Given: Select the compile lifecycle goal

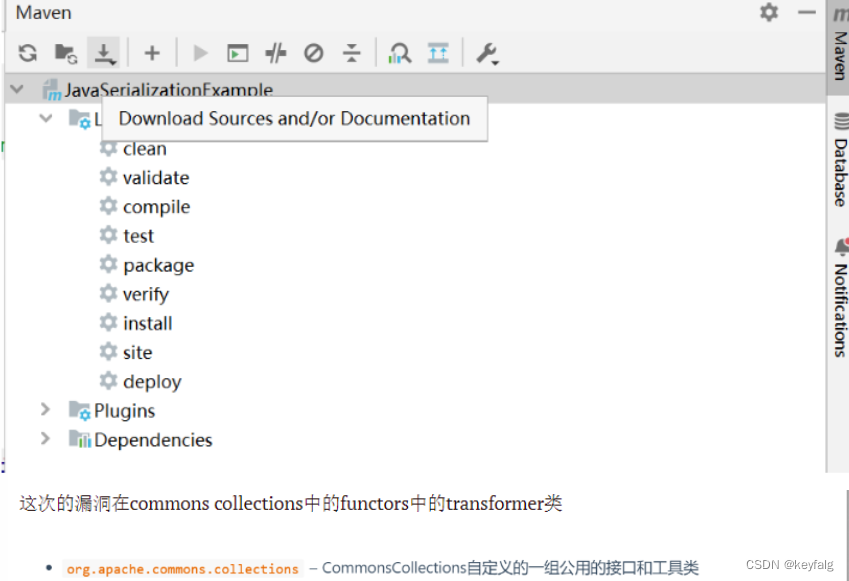Looking at the screenshot, I should click(x=156, y=207).
